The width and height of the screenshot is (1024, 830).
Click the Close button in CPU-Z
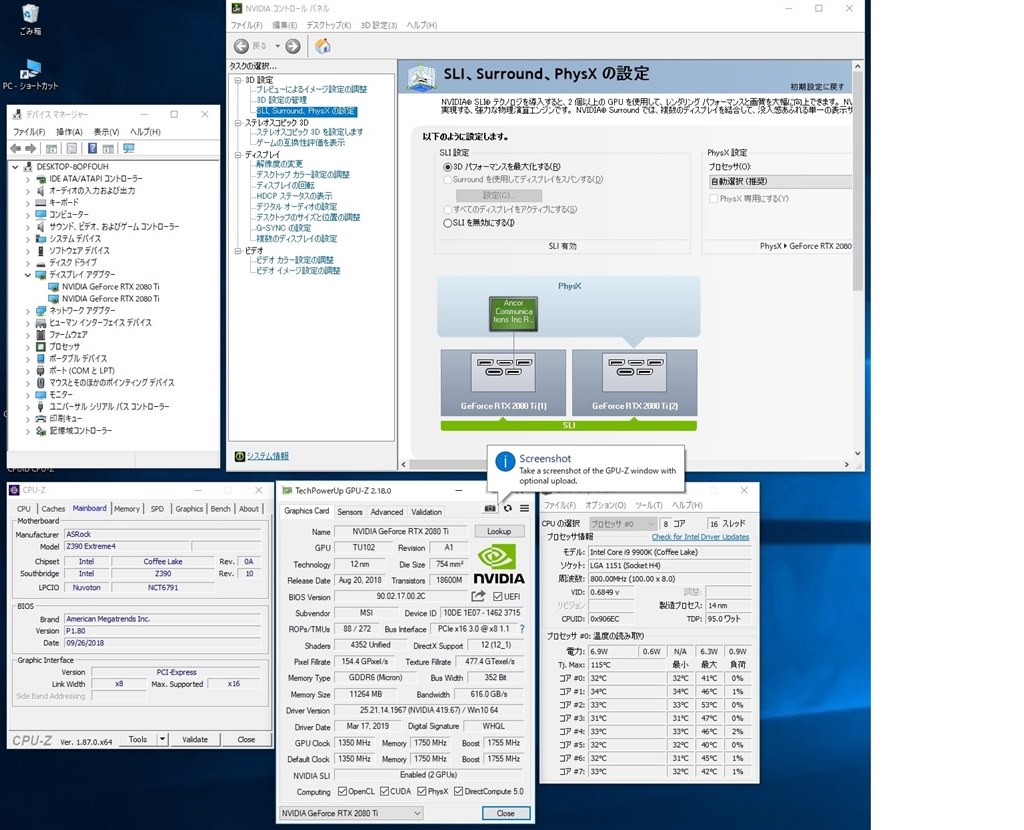click(246, 739)
